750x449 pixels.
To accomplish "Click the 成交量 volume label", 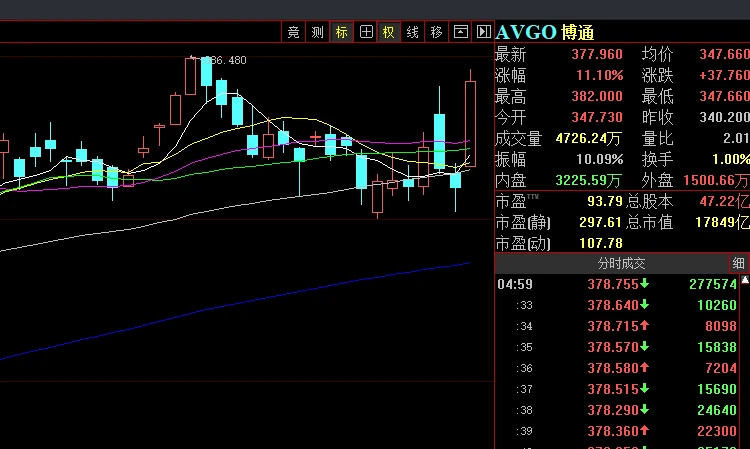I will coord(518,138).
